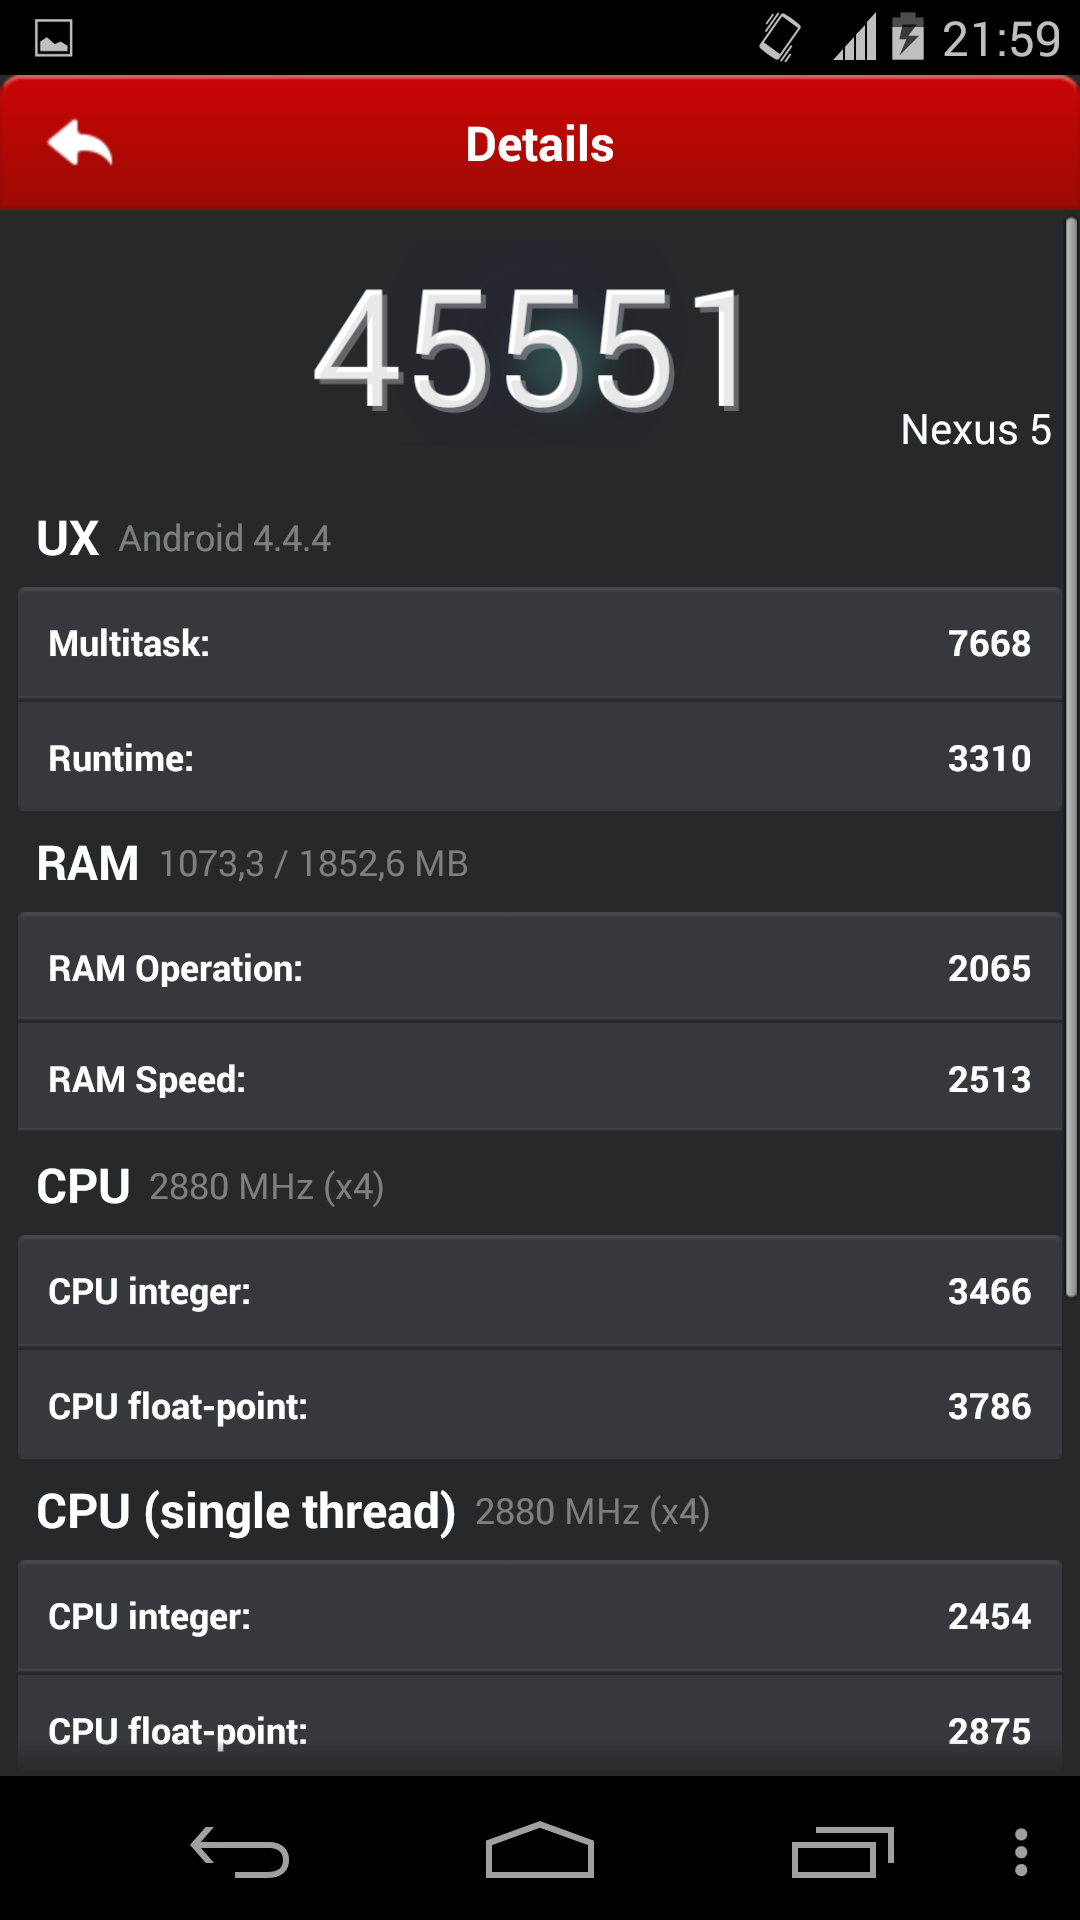
Task: Tap CPU float-point row showing 3786
Action: tap(540, 1405)
